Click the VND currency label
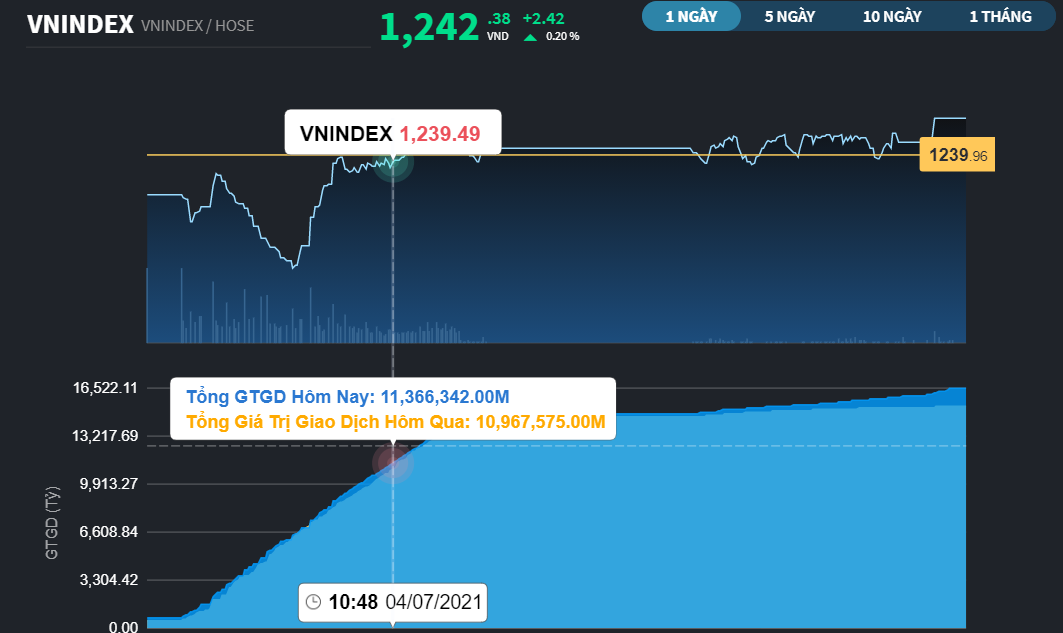 (498, 37)
